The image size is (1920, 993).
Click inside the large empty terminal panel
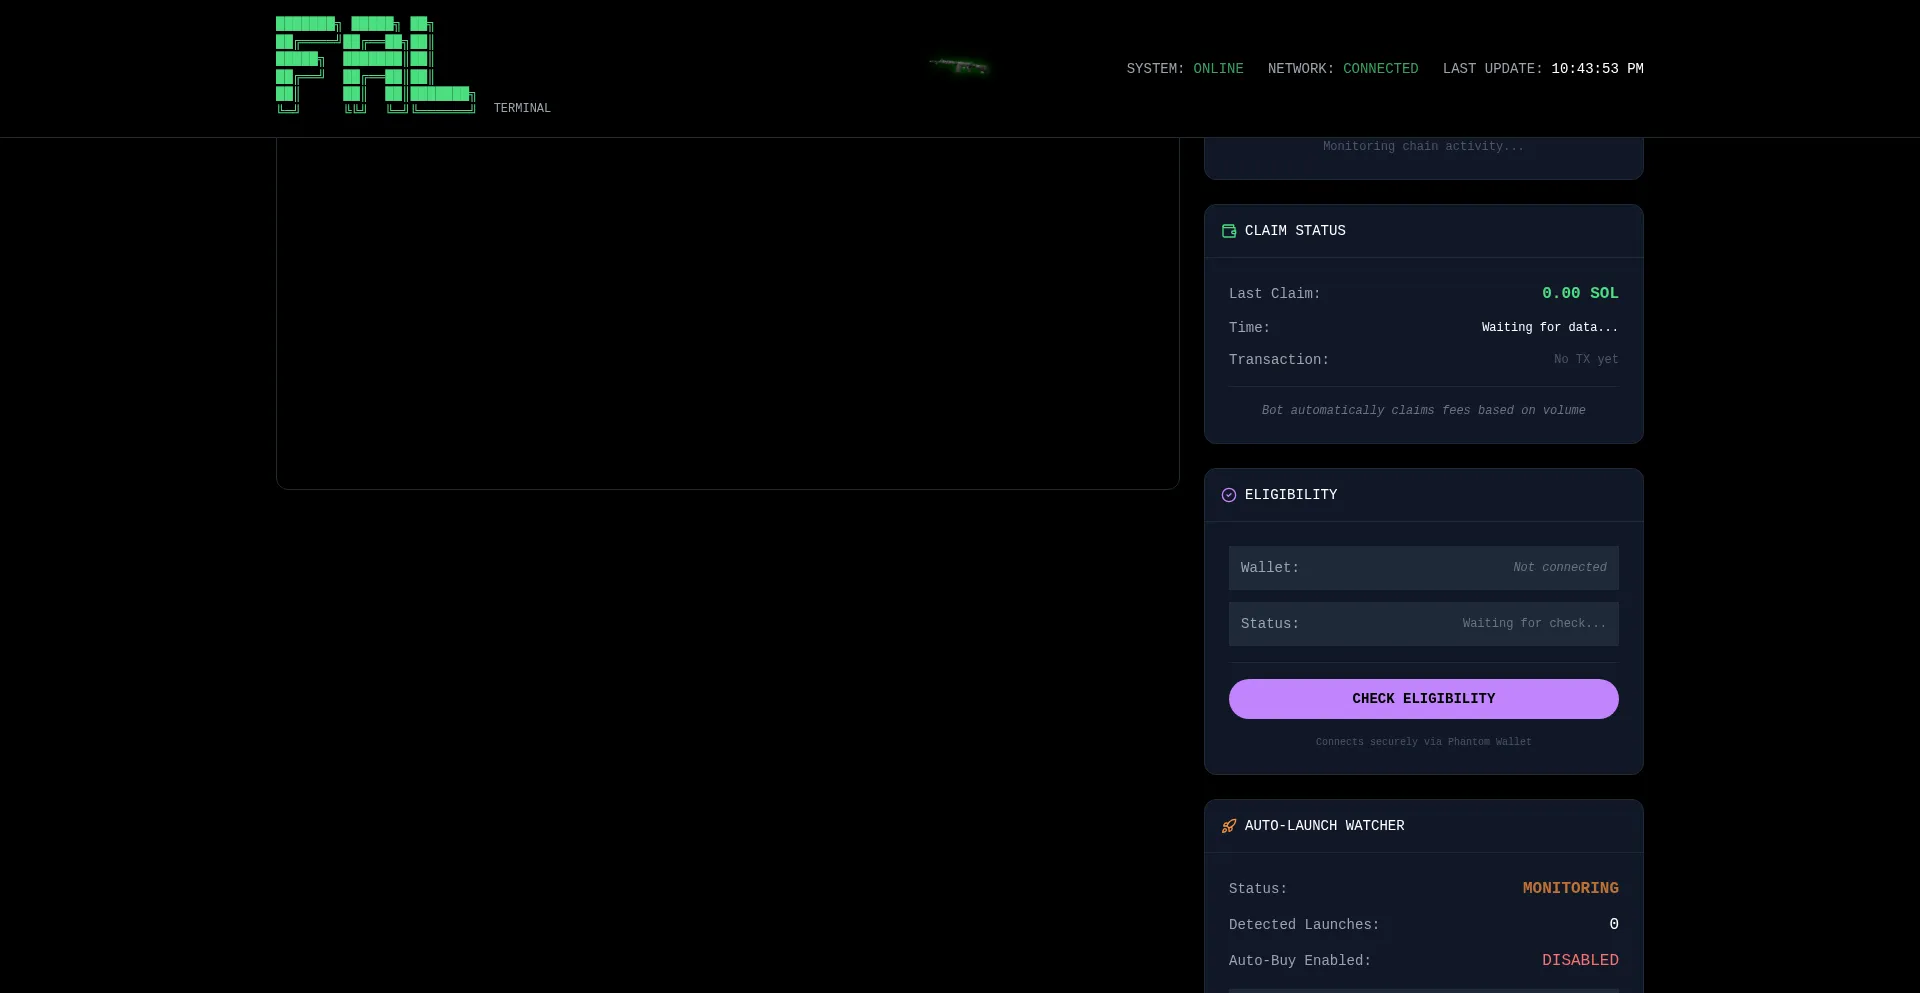pos(727,310)
